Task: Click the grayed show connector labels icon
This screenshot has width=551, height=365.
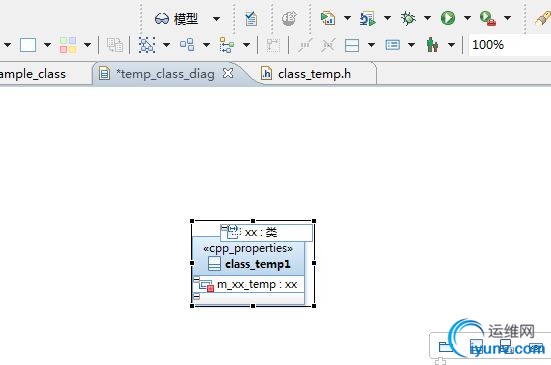Action: point(305,45)
